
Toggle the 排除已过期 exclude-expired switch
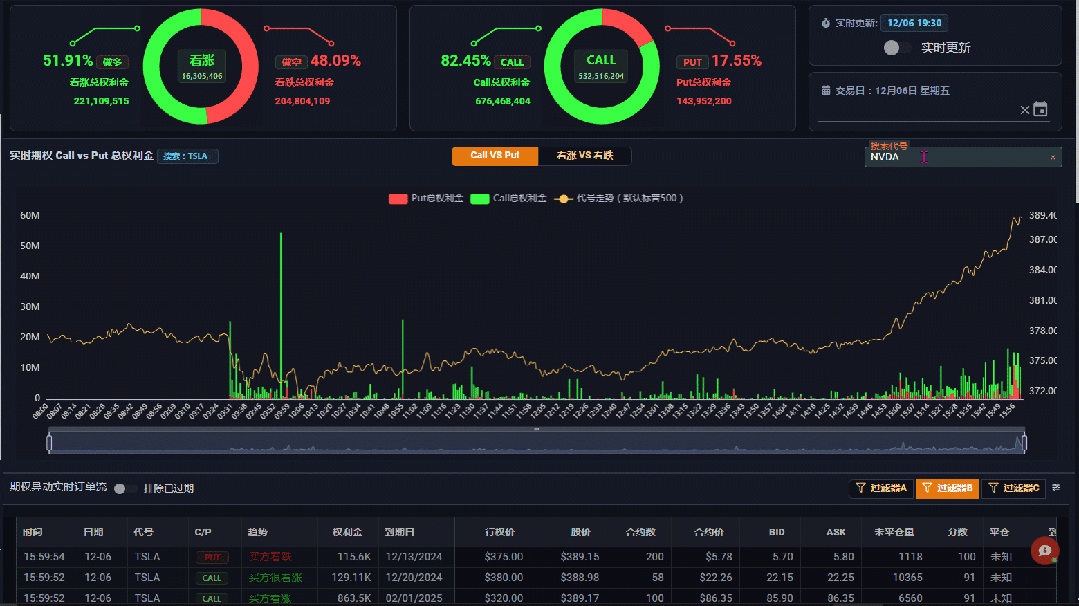coord(125,488)
